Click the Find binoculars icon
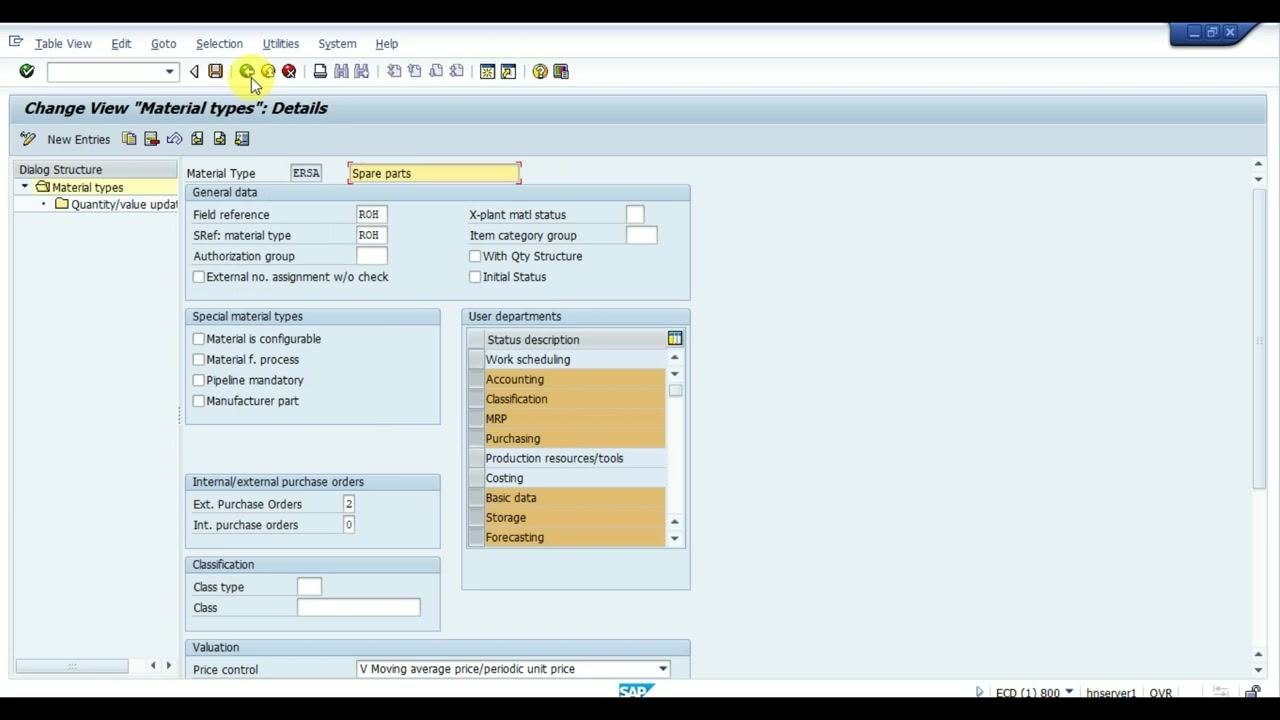1280x720 pixels. [x=341, y=71]
